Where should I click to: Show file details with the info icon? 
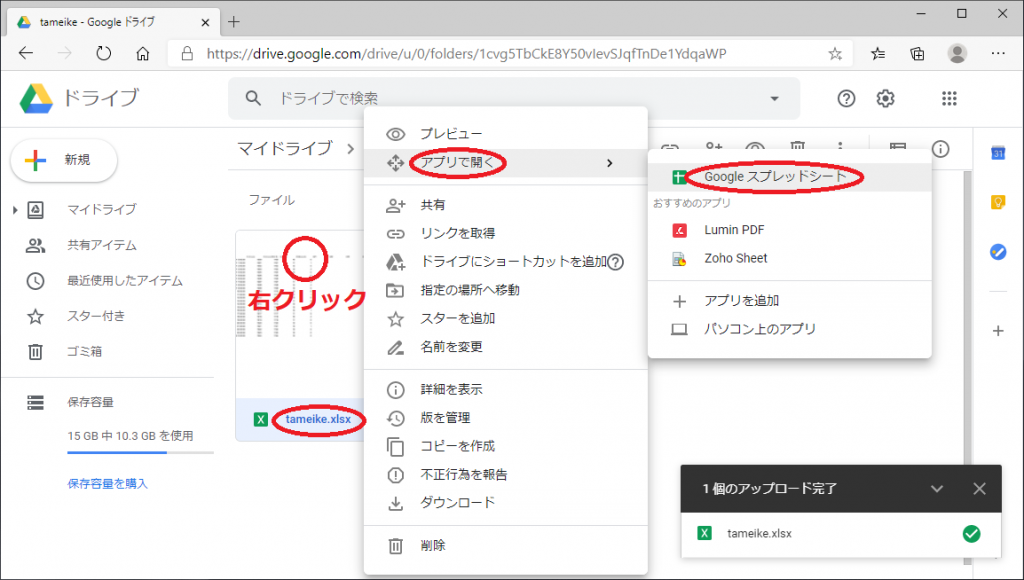(941, 148)
